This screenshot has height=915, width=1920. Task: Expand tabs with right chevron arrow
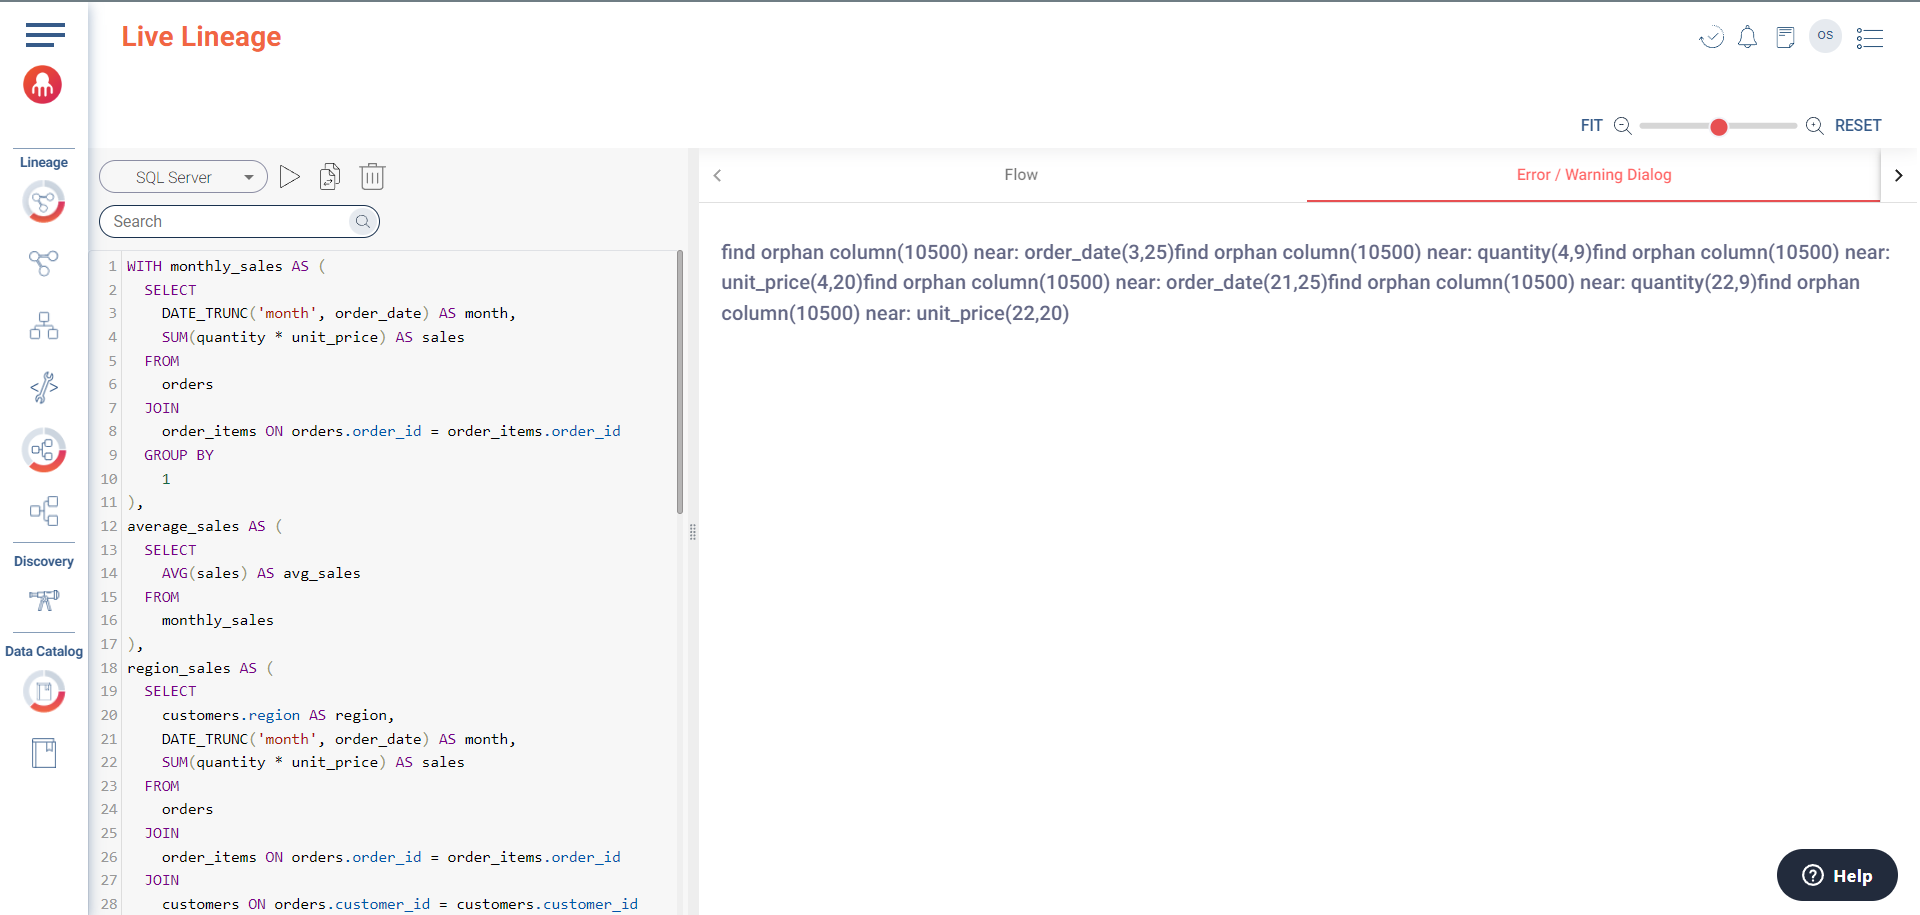(x=1898, y=175)
